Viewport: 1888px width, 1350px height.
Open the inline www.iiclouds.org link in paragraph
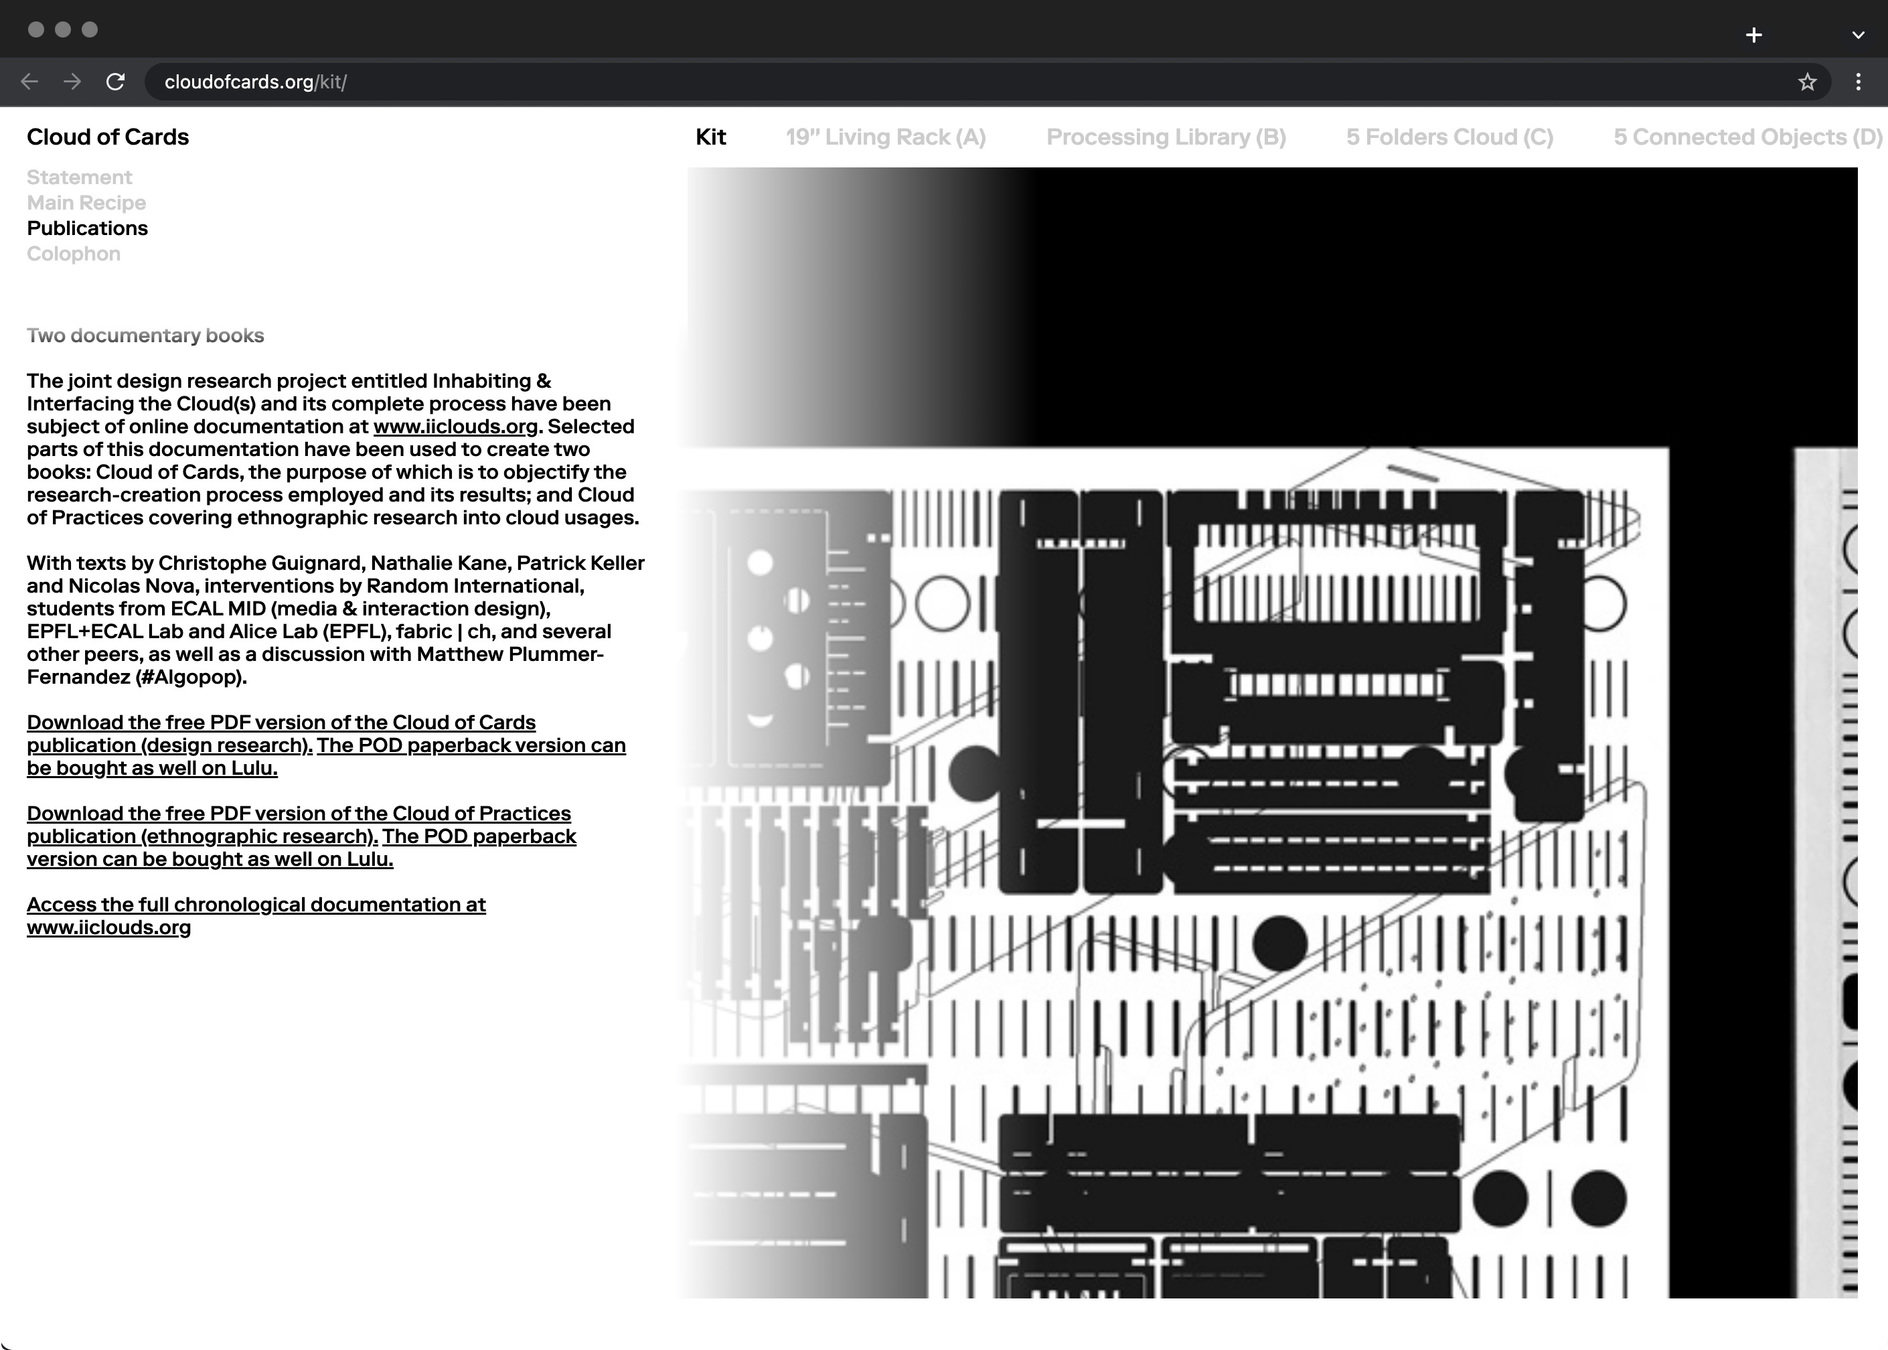[456, 427]
